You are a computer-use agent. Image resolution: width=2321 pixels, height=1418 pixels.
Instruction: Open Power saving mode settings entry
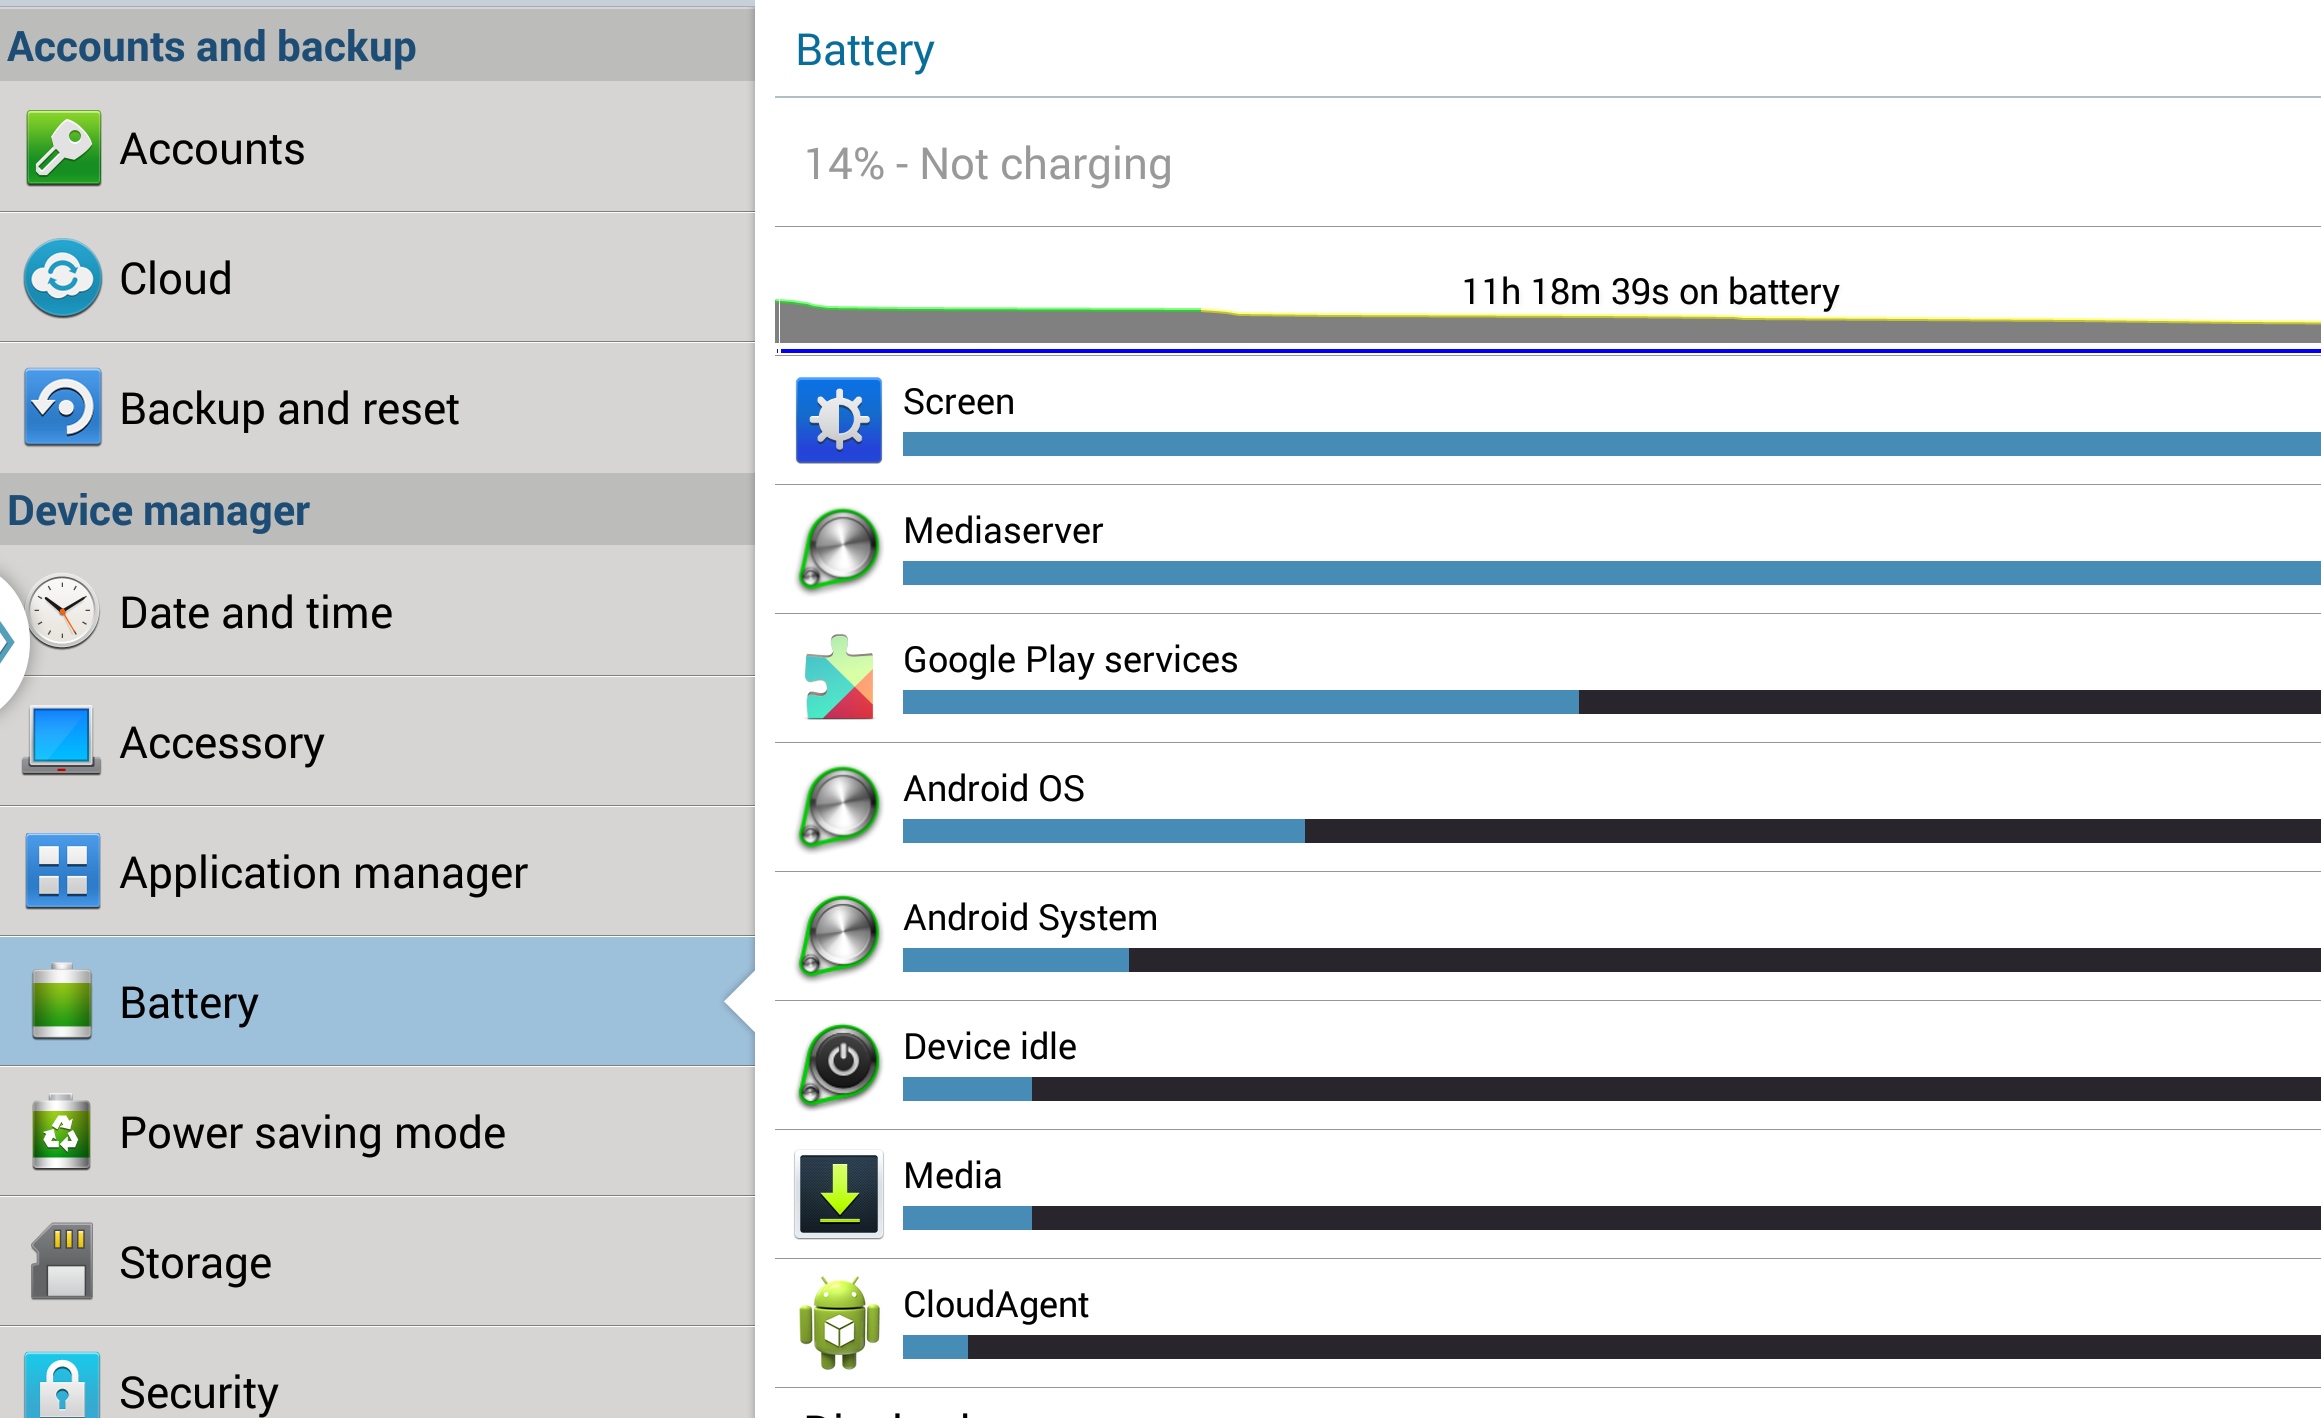coord(377,1131)
